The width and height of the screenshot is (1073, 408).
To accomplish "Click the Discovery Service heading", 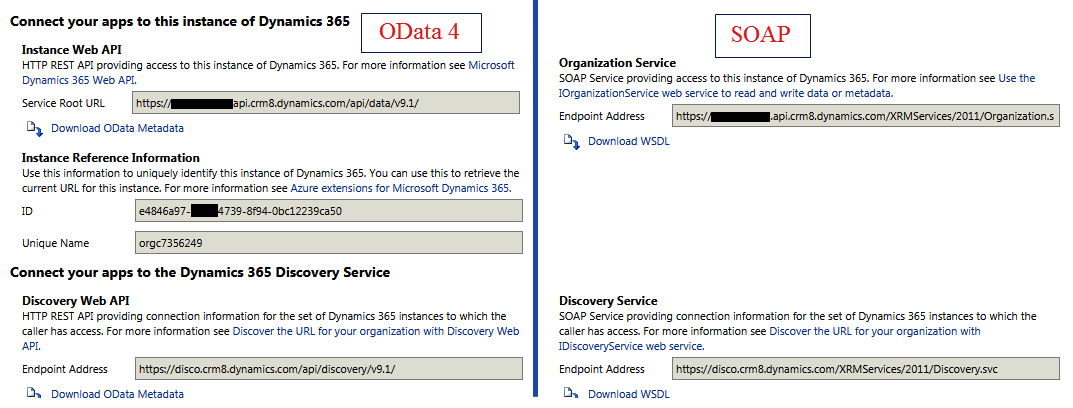I will tap(608, 300).
